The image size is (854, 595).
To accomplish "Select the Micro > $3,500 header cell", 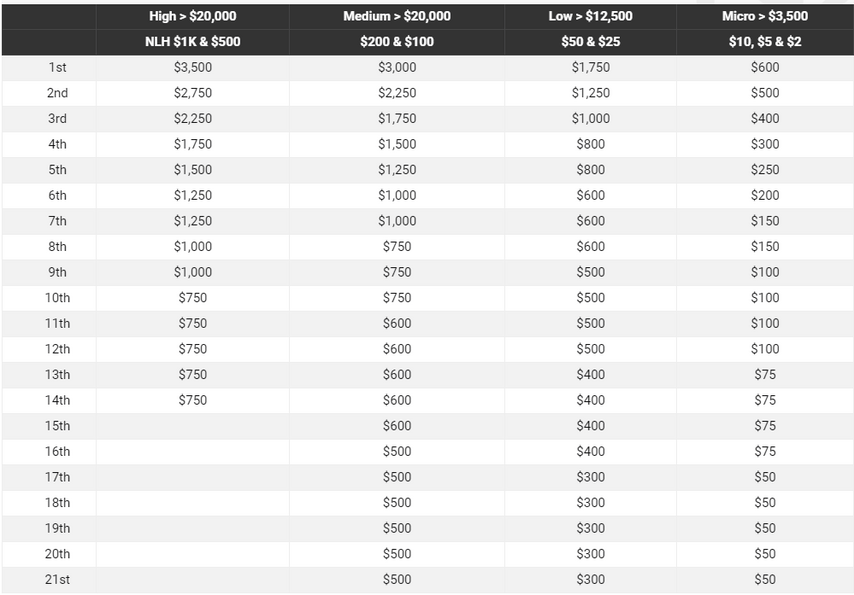I will (x=765, y=16).
